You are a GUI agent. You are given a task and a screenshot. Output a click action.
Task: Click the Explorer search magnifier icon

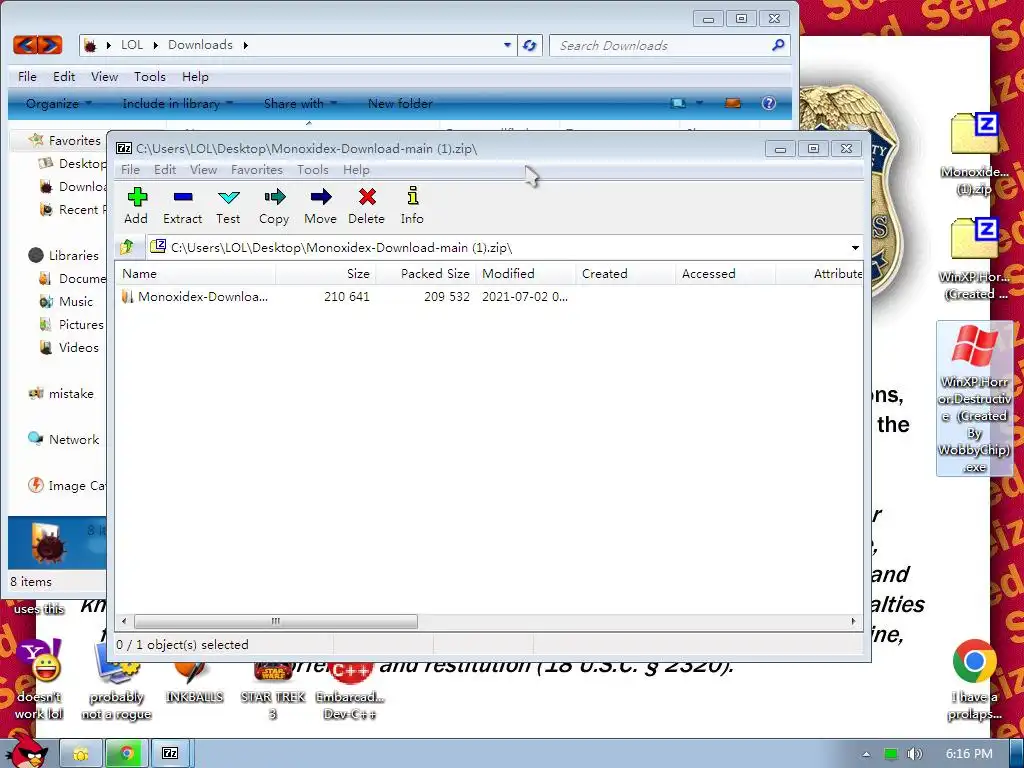pos(778,45)
